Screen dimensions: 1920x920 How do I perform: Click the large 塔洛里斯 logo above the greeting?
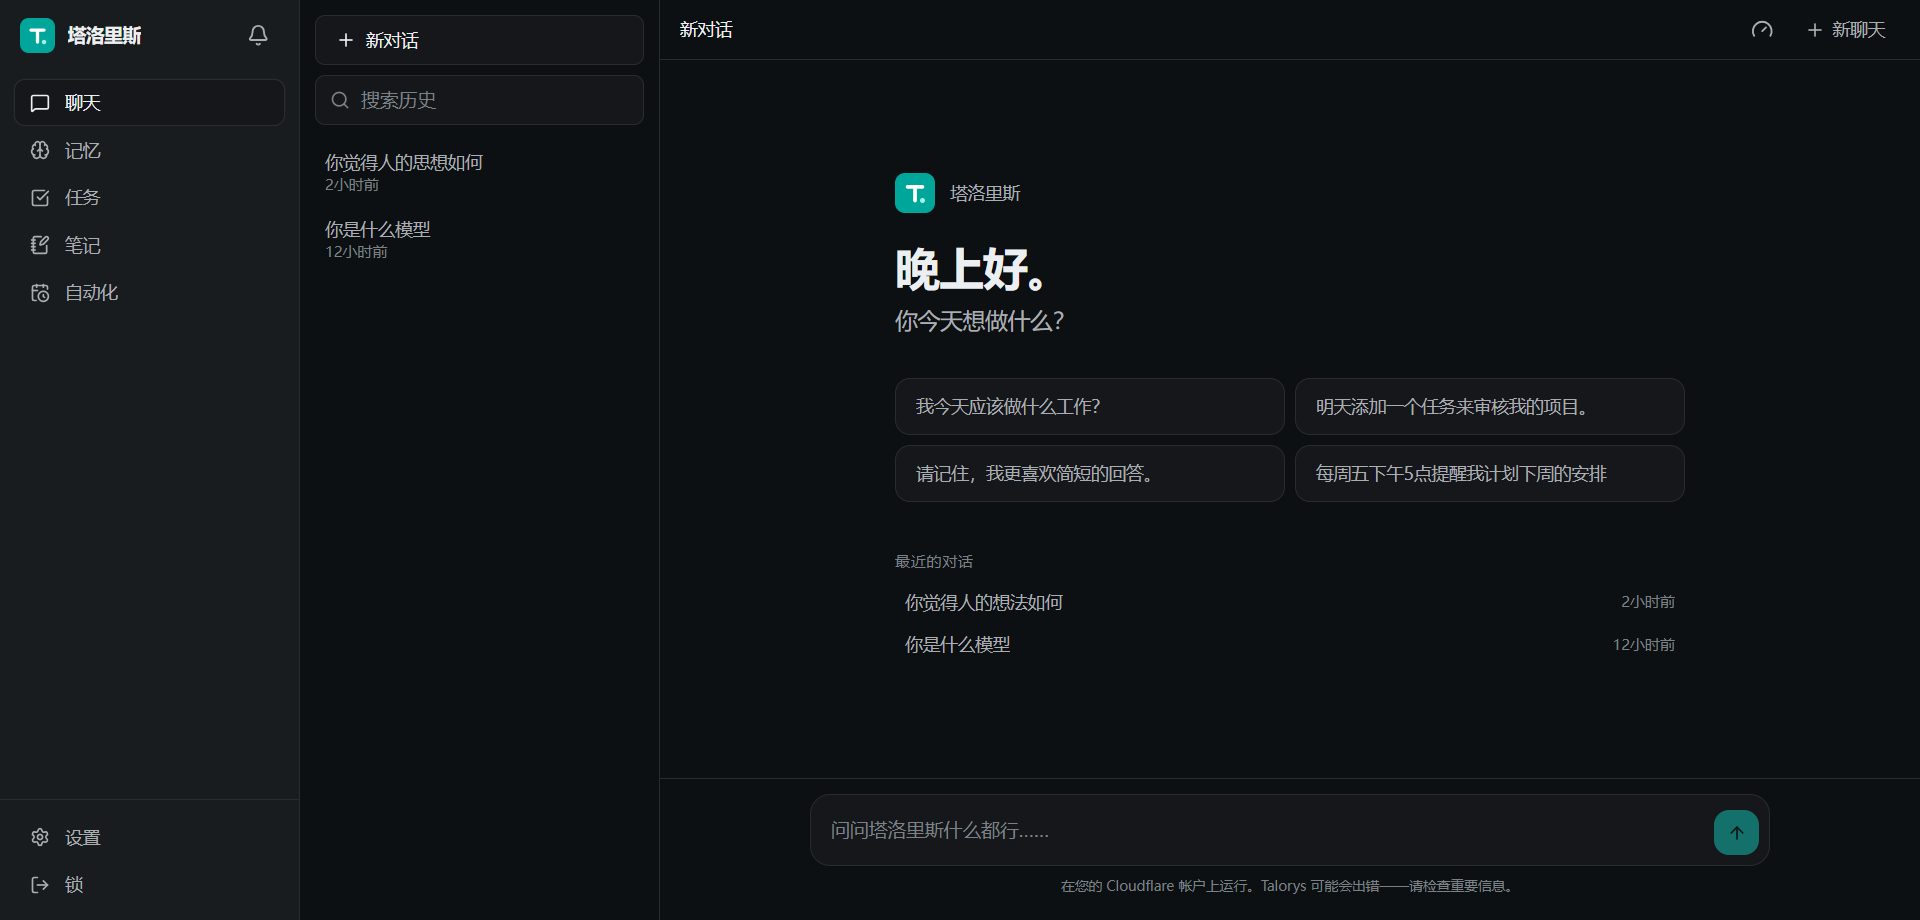914,193
